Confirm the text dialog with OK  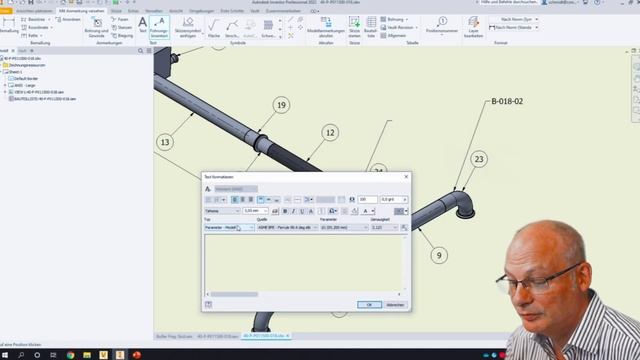pyautogui.click(x=369, y=305)
